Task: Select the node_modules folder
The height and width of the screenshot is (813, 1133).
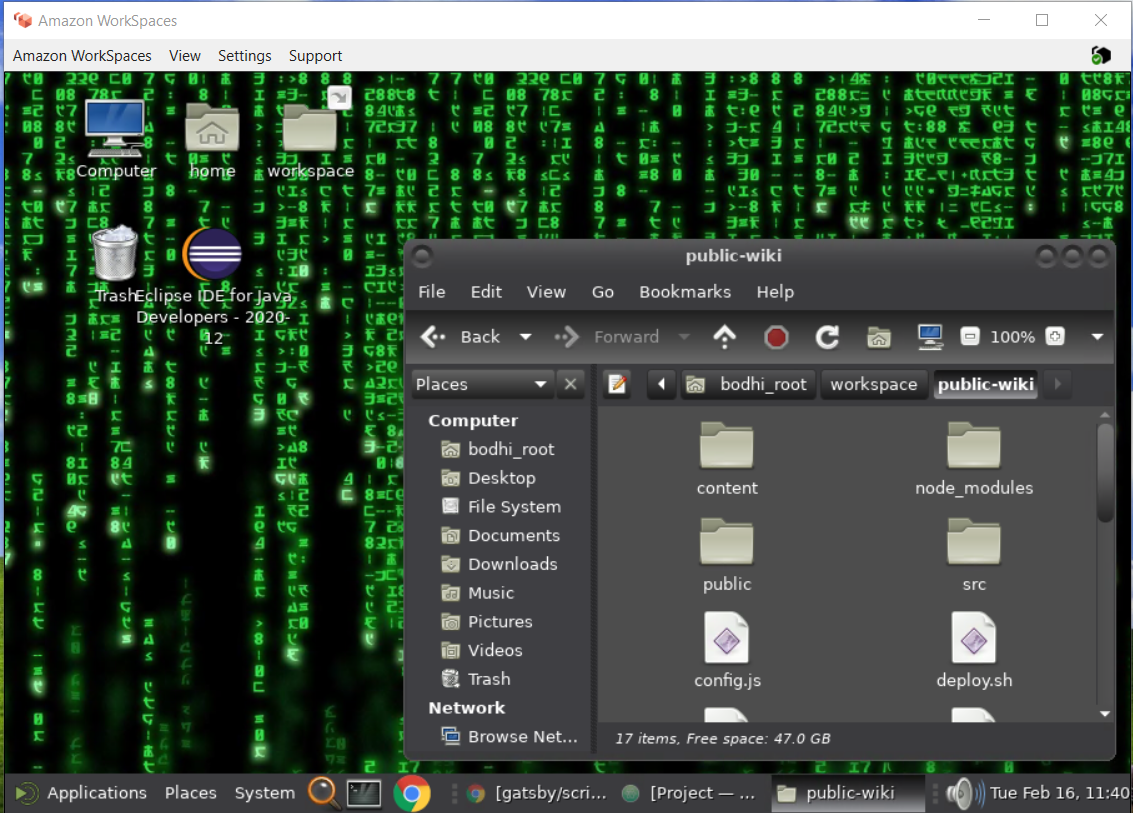Action: tap(974, 458)
